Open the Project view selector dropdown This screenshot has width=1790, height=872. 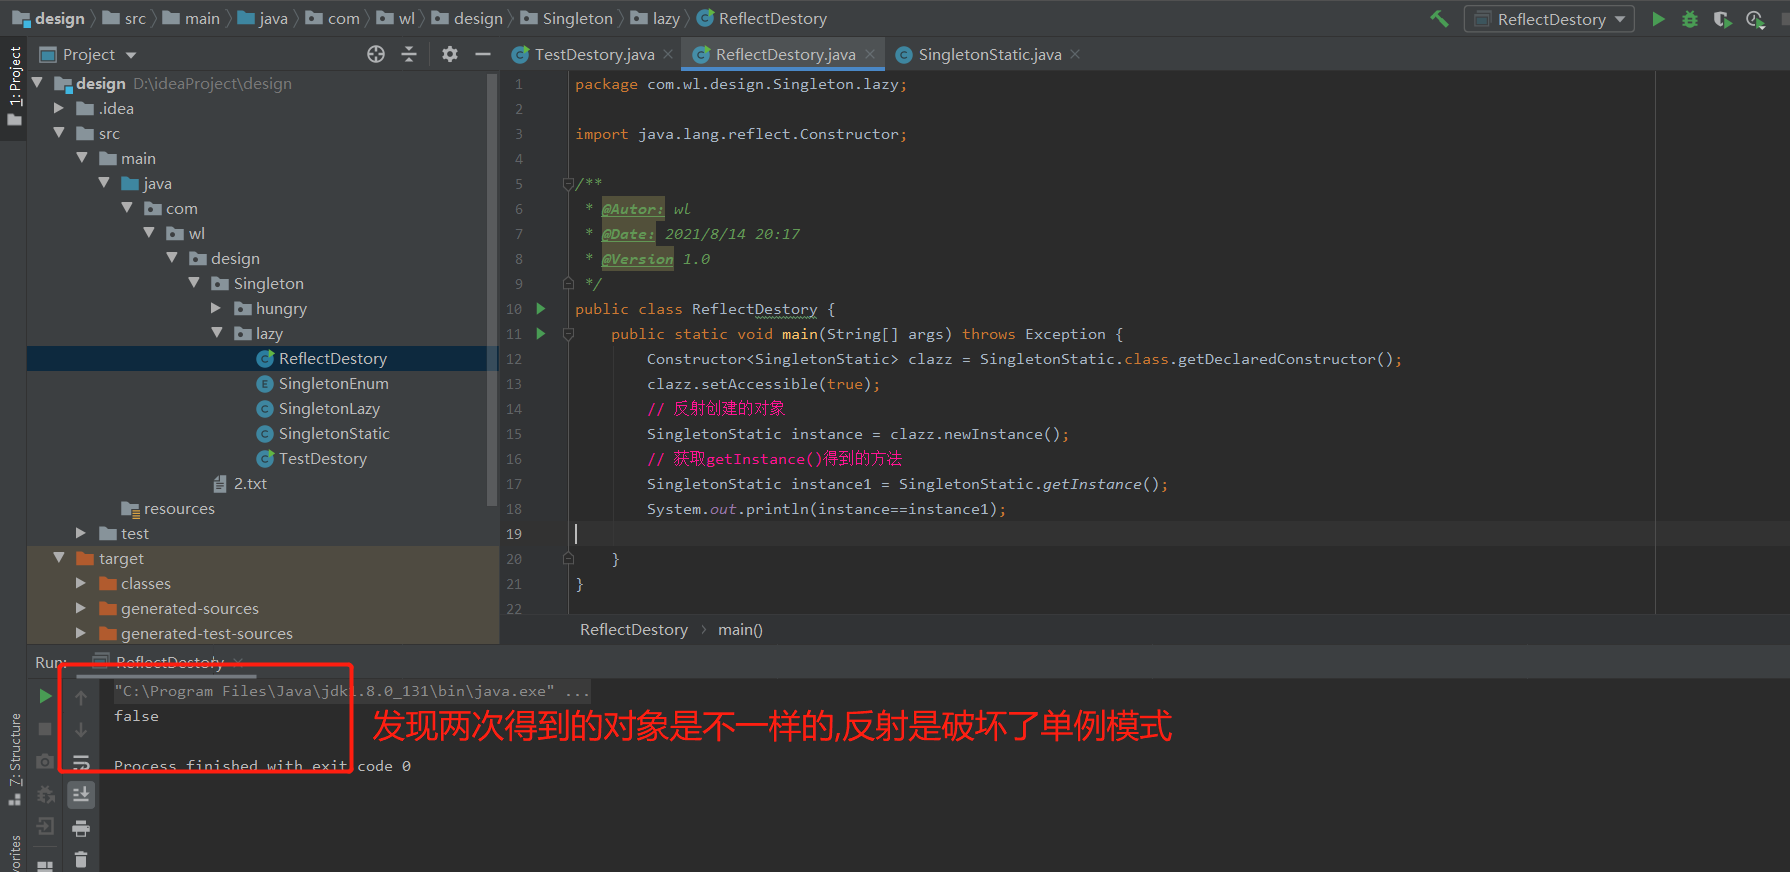click(88, 54)
